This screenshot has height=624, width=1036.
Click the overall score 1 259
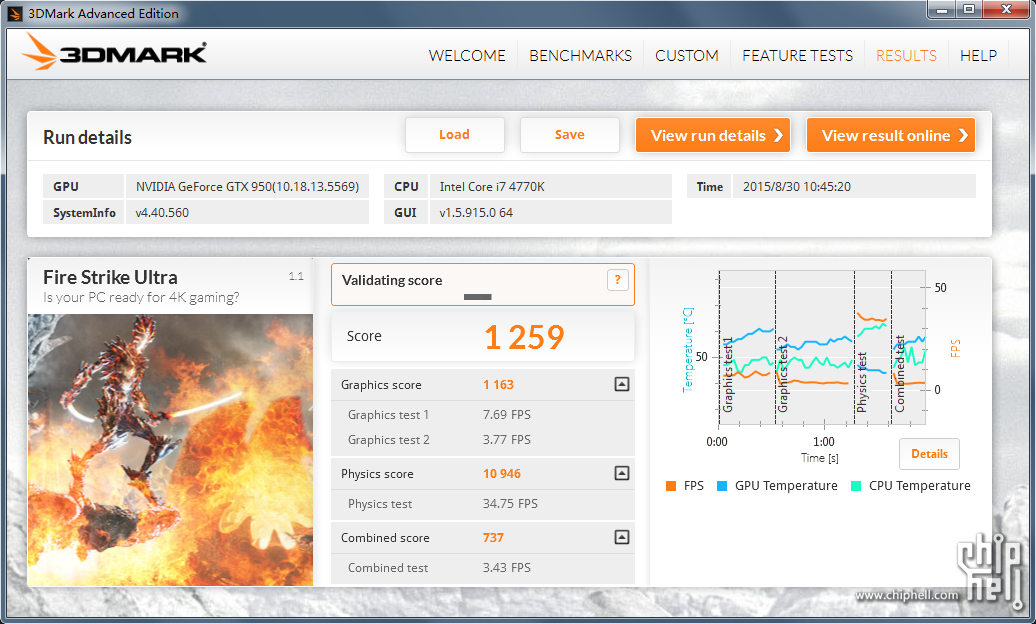pos(525,337)
